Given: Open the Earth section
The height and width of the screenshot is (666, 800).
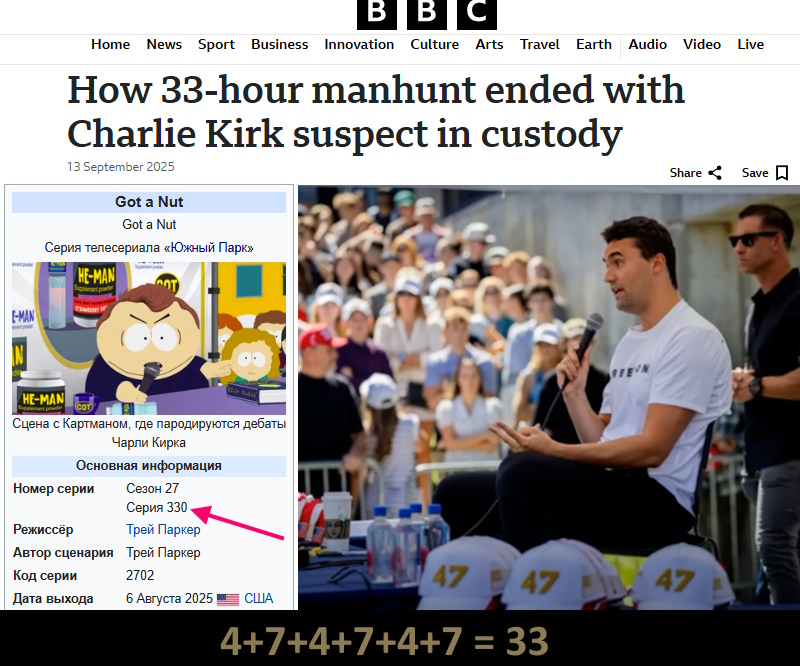Looking at the screenshot, I should [x=594, y=44].
